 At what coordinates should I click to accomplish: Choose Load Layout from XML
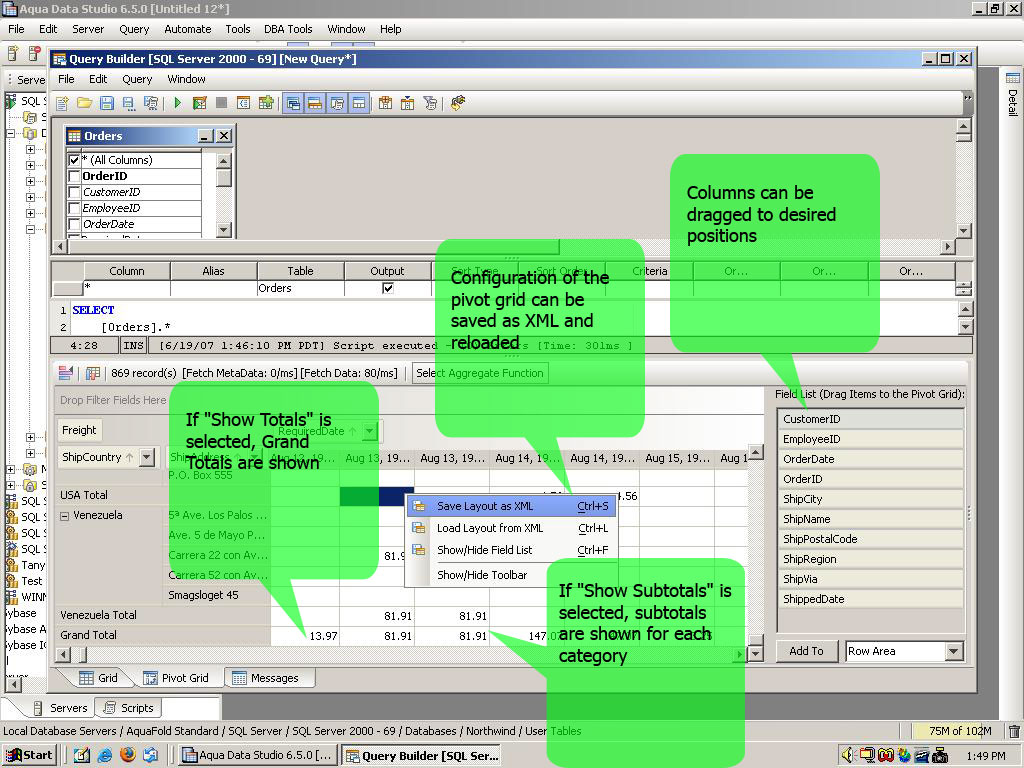tap(511, 528)
